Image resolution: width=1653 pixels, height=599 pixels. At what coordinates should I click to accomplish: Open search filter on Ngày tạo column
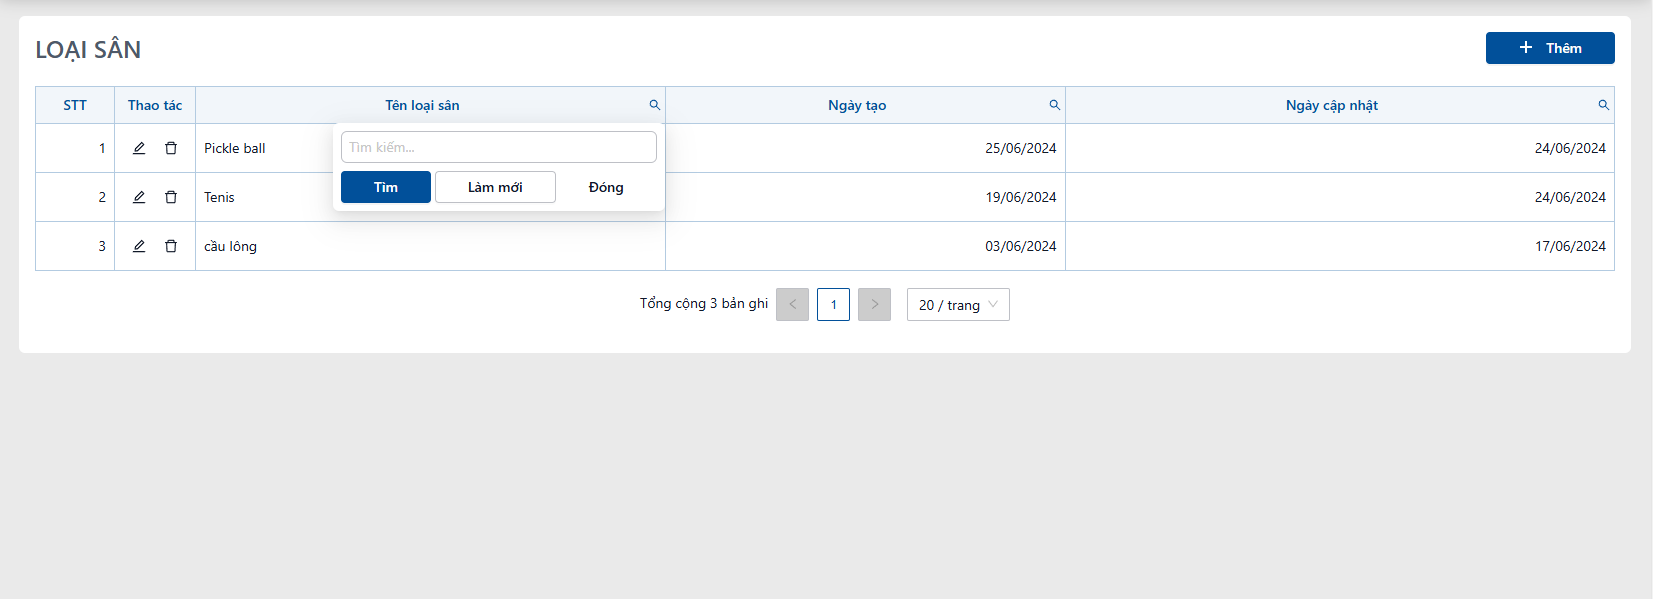(x=1055, y=105)
